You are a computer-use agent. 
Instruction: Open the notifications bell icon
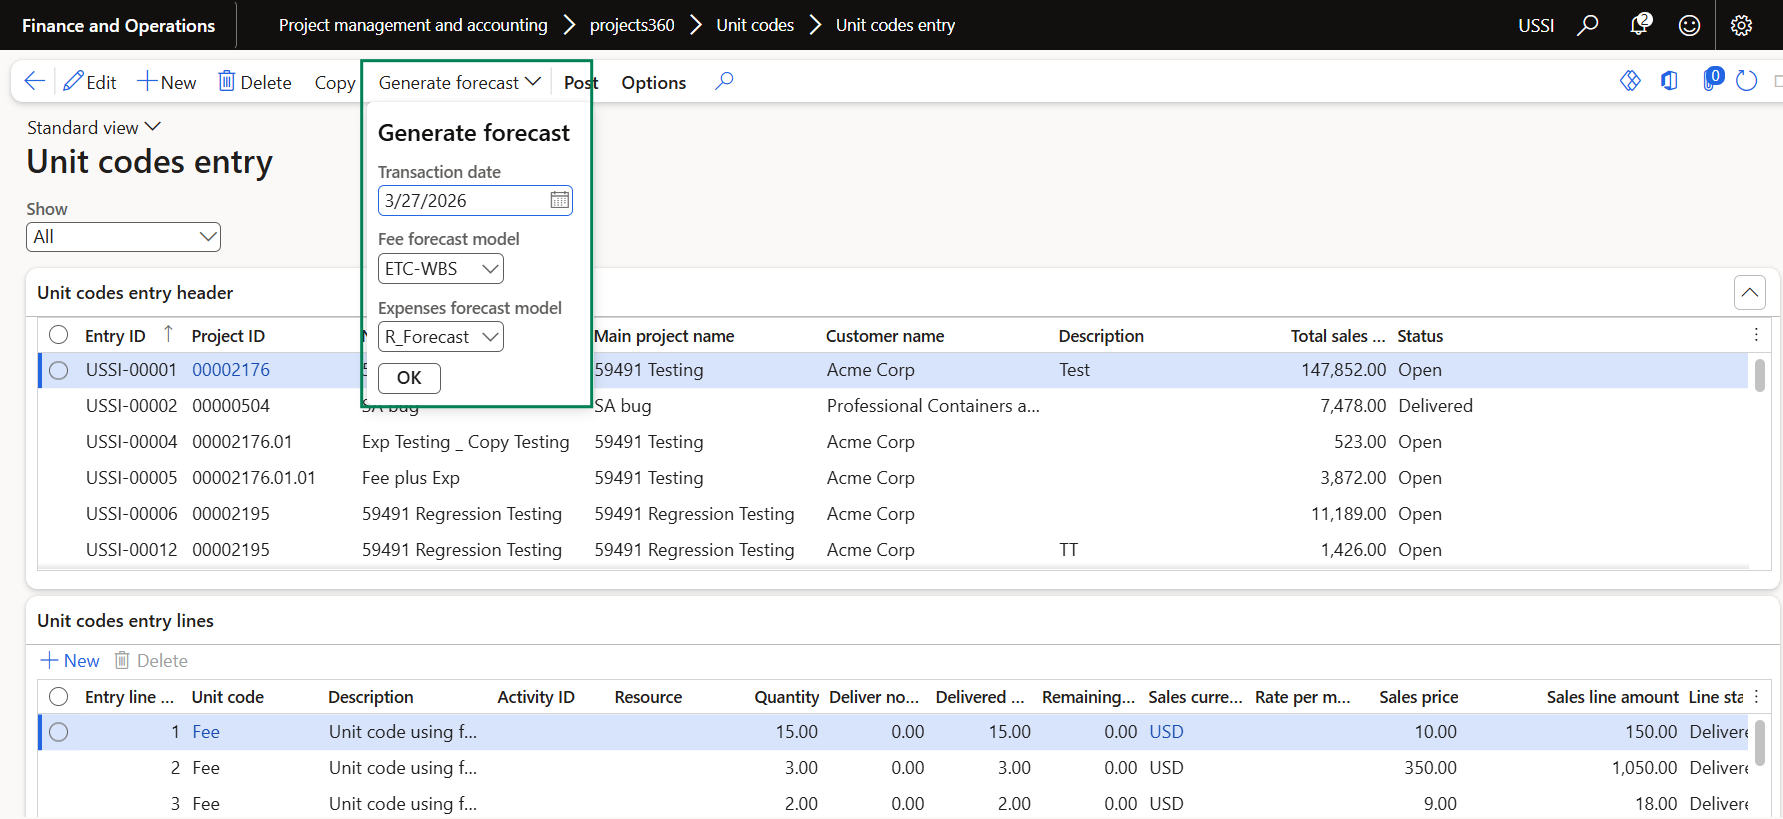[x=1639, y=25]
